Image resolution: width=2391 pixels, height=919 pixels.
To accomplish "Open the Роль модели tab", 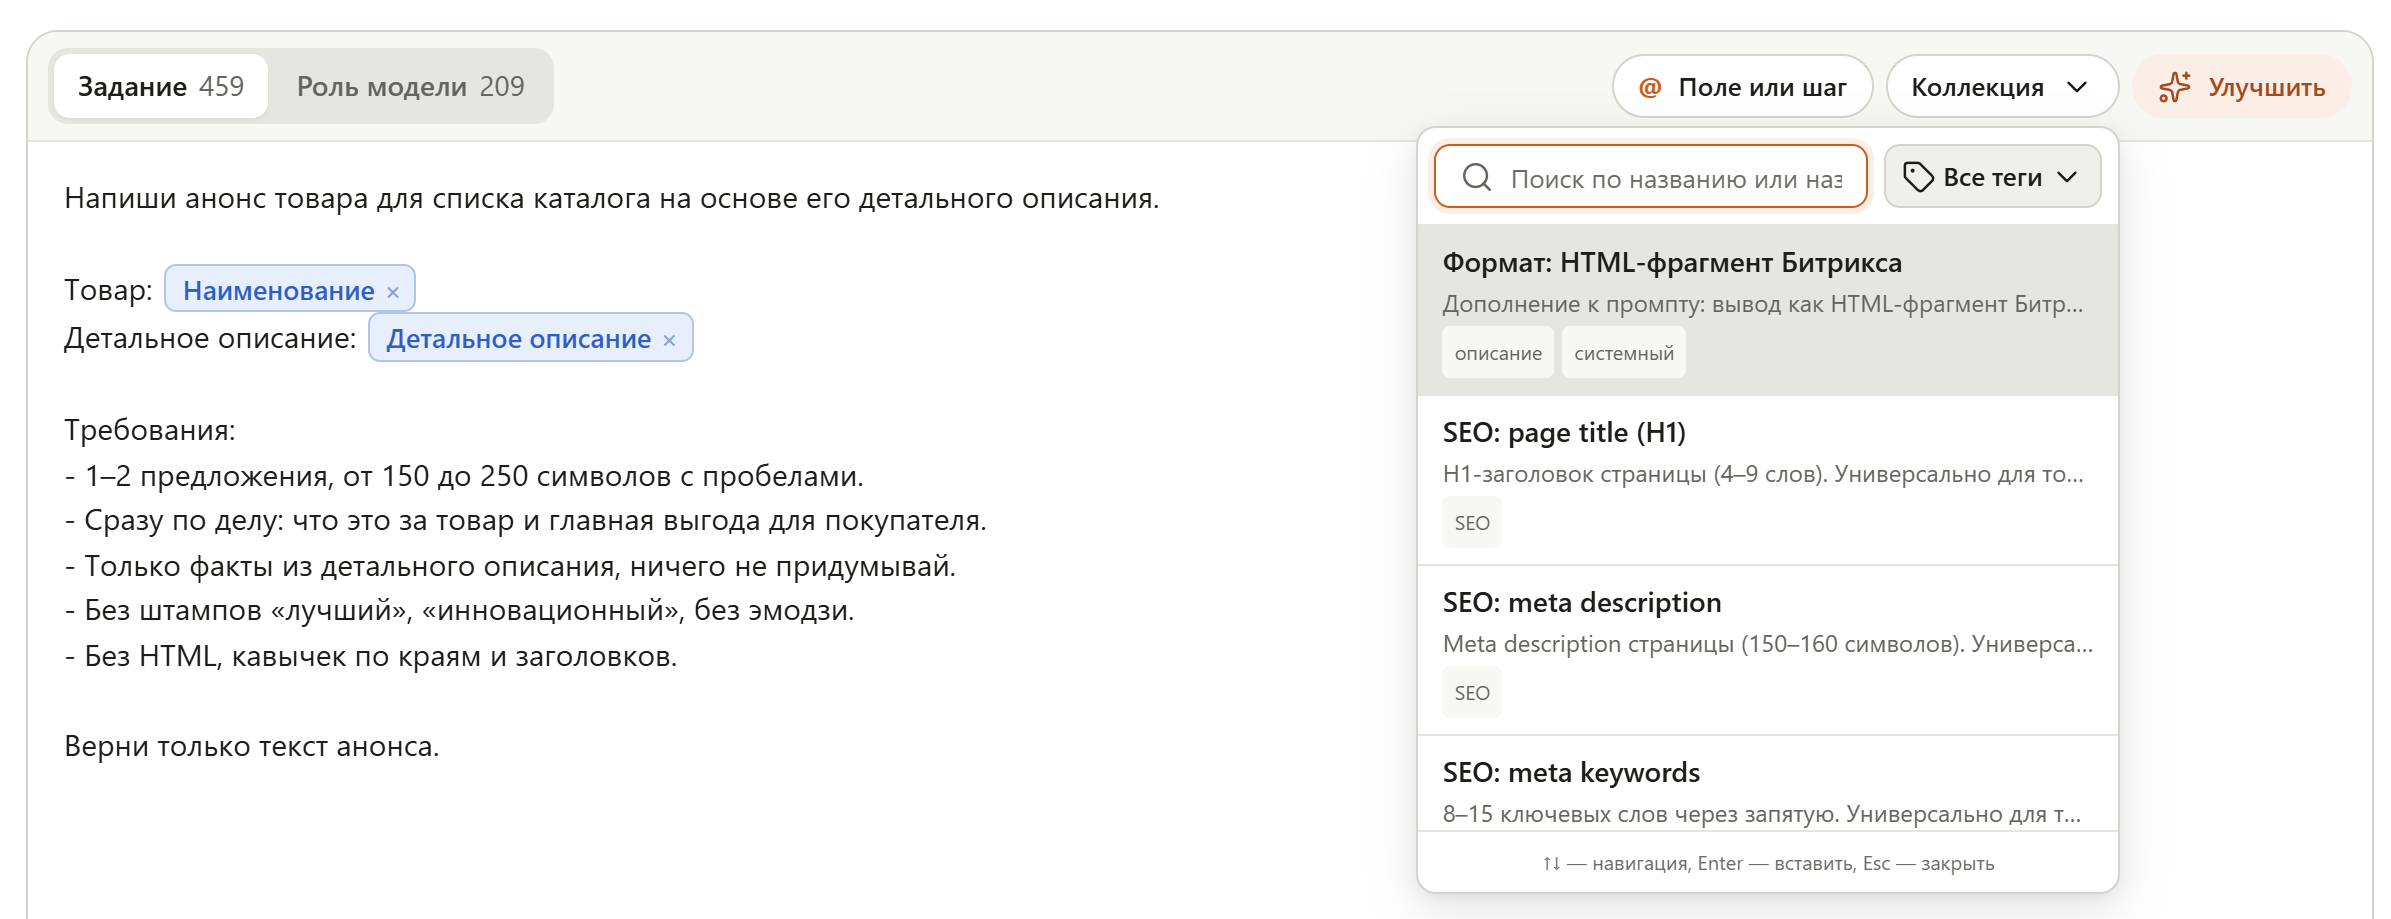I will (x=410, y=87).
